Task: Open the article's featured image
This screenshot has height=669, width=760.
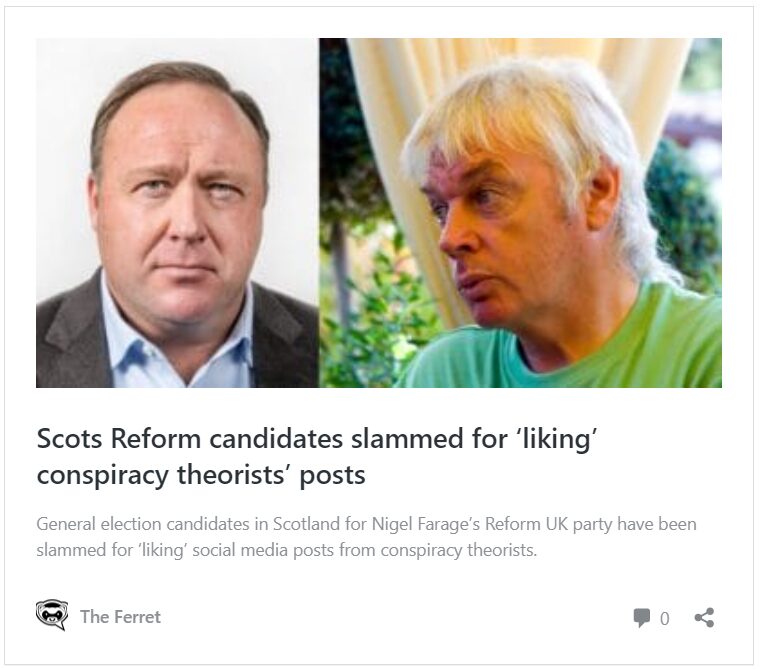Action: tap(378, 212)
